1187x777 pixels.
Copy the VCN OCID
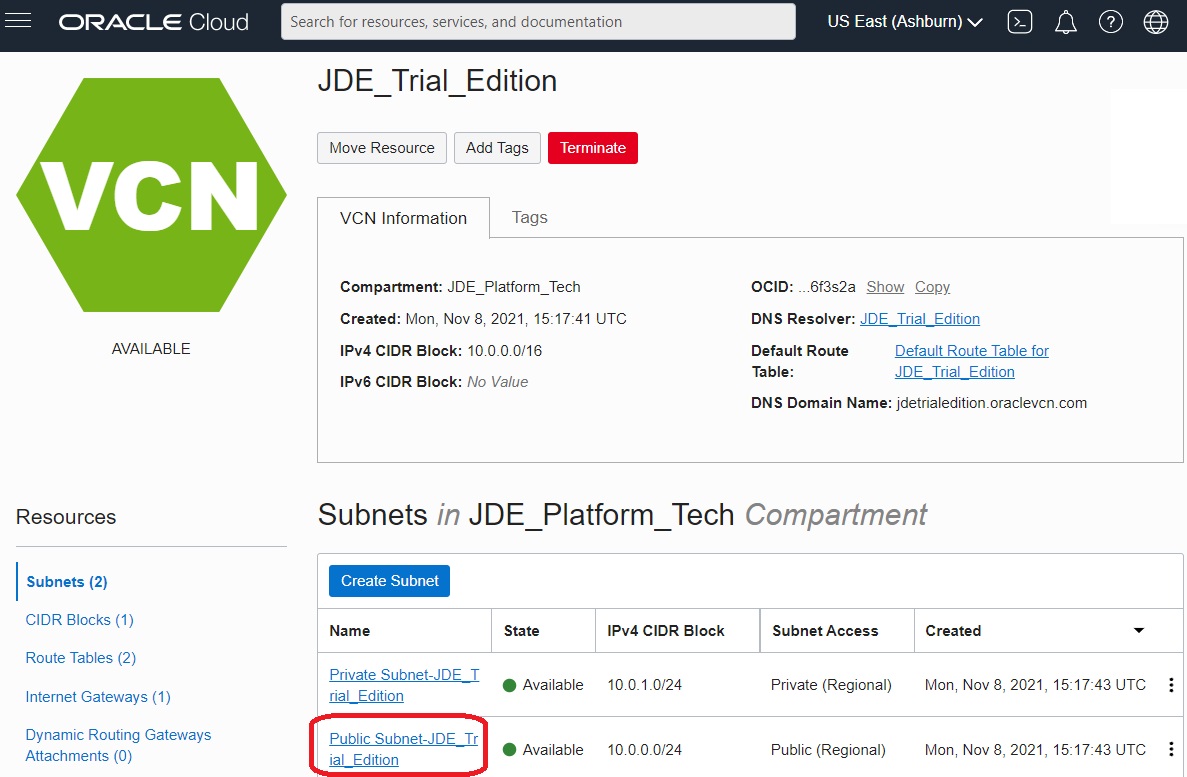tap(931, 287)
